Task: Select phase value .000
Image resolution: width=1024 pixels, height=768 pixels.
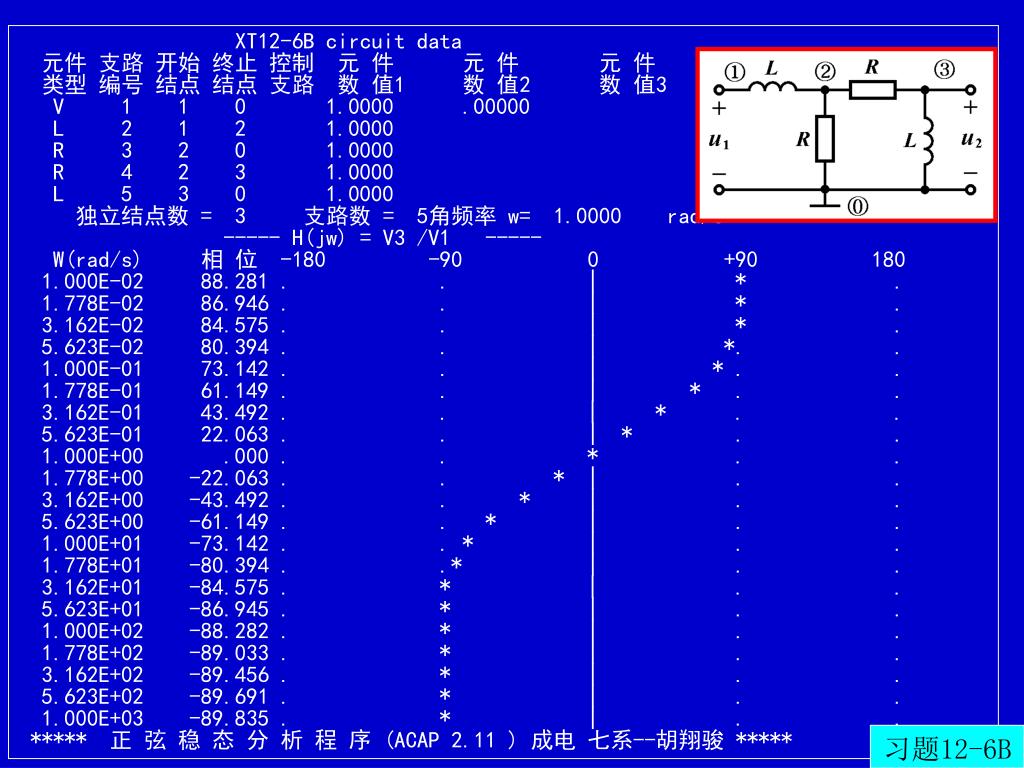Action: point(246,456)
